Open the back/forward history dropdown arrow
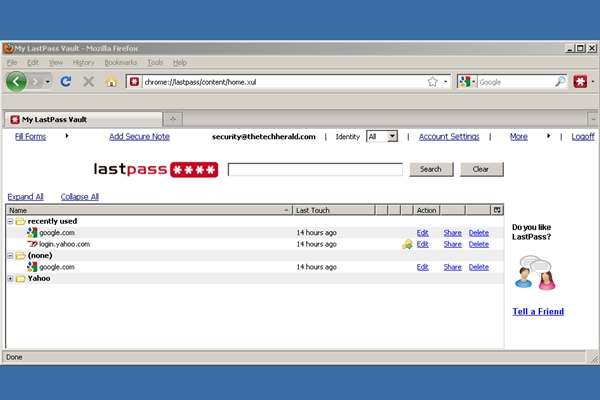 (x=47, y=82)
